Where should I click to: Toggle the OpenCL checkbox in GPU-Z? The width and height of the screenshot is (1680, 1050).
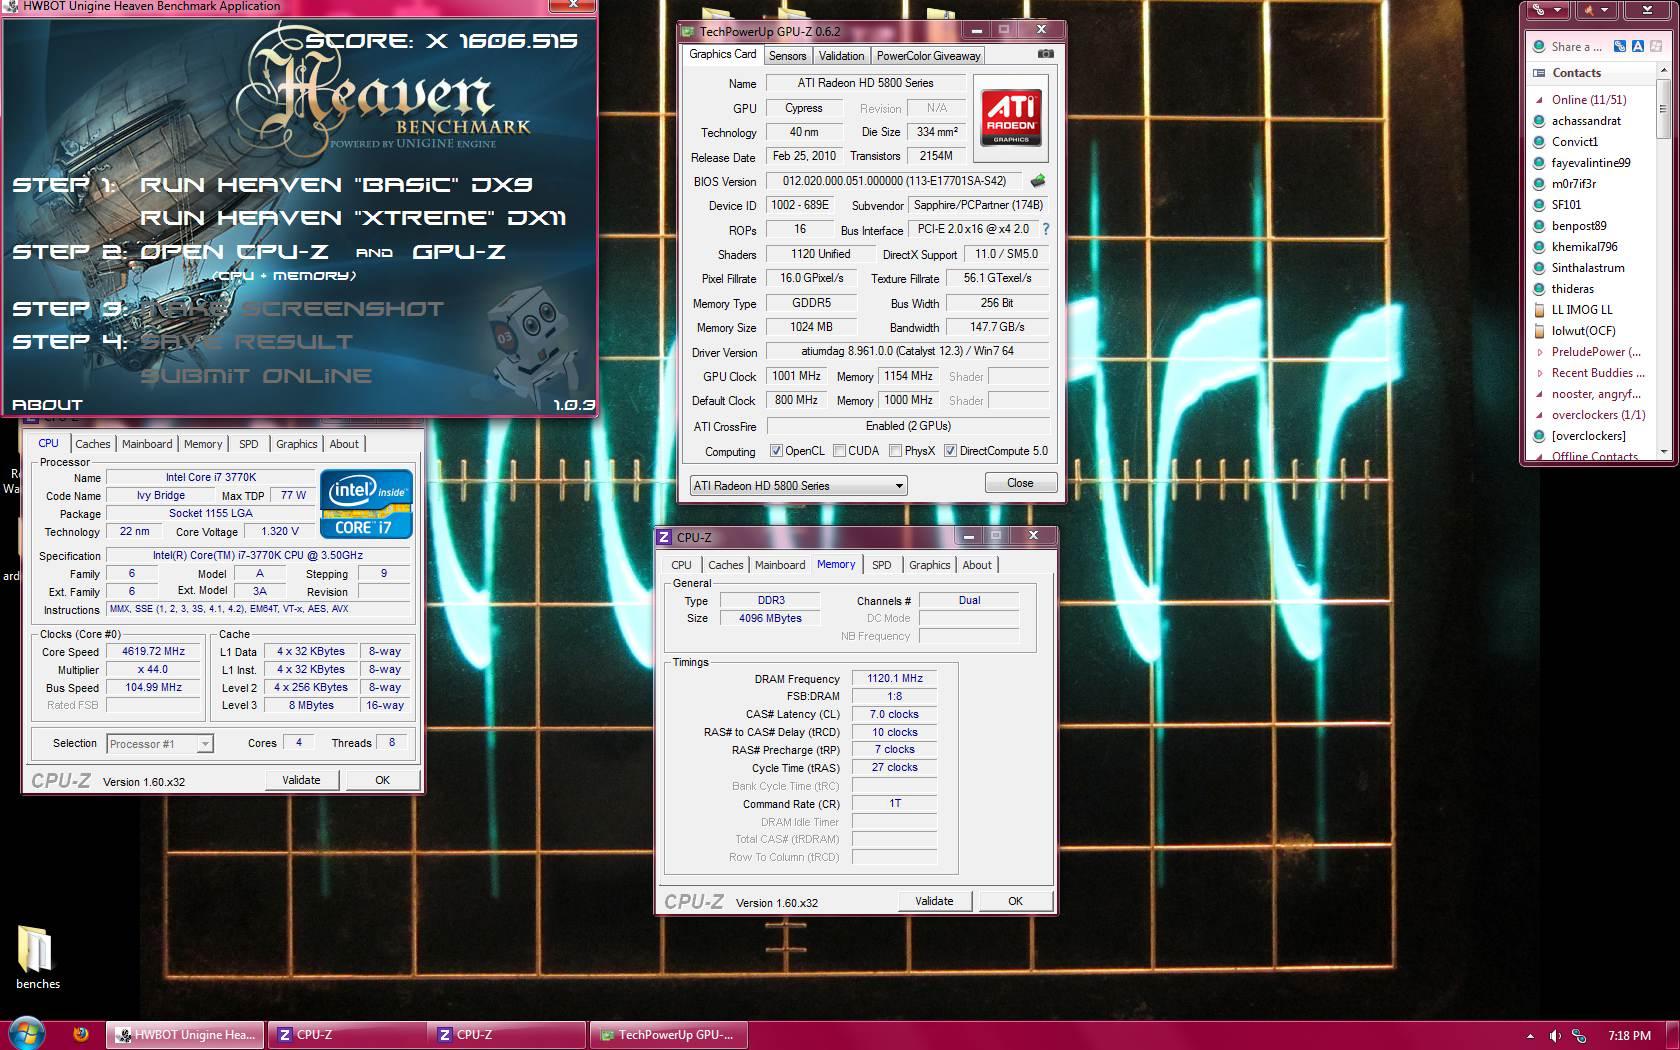pos(776,451)
